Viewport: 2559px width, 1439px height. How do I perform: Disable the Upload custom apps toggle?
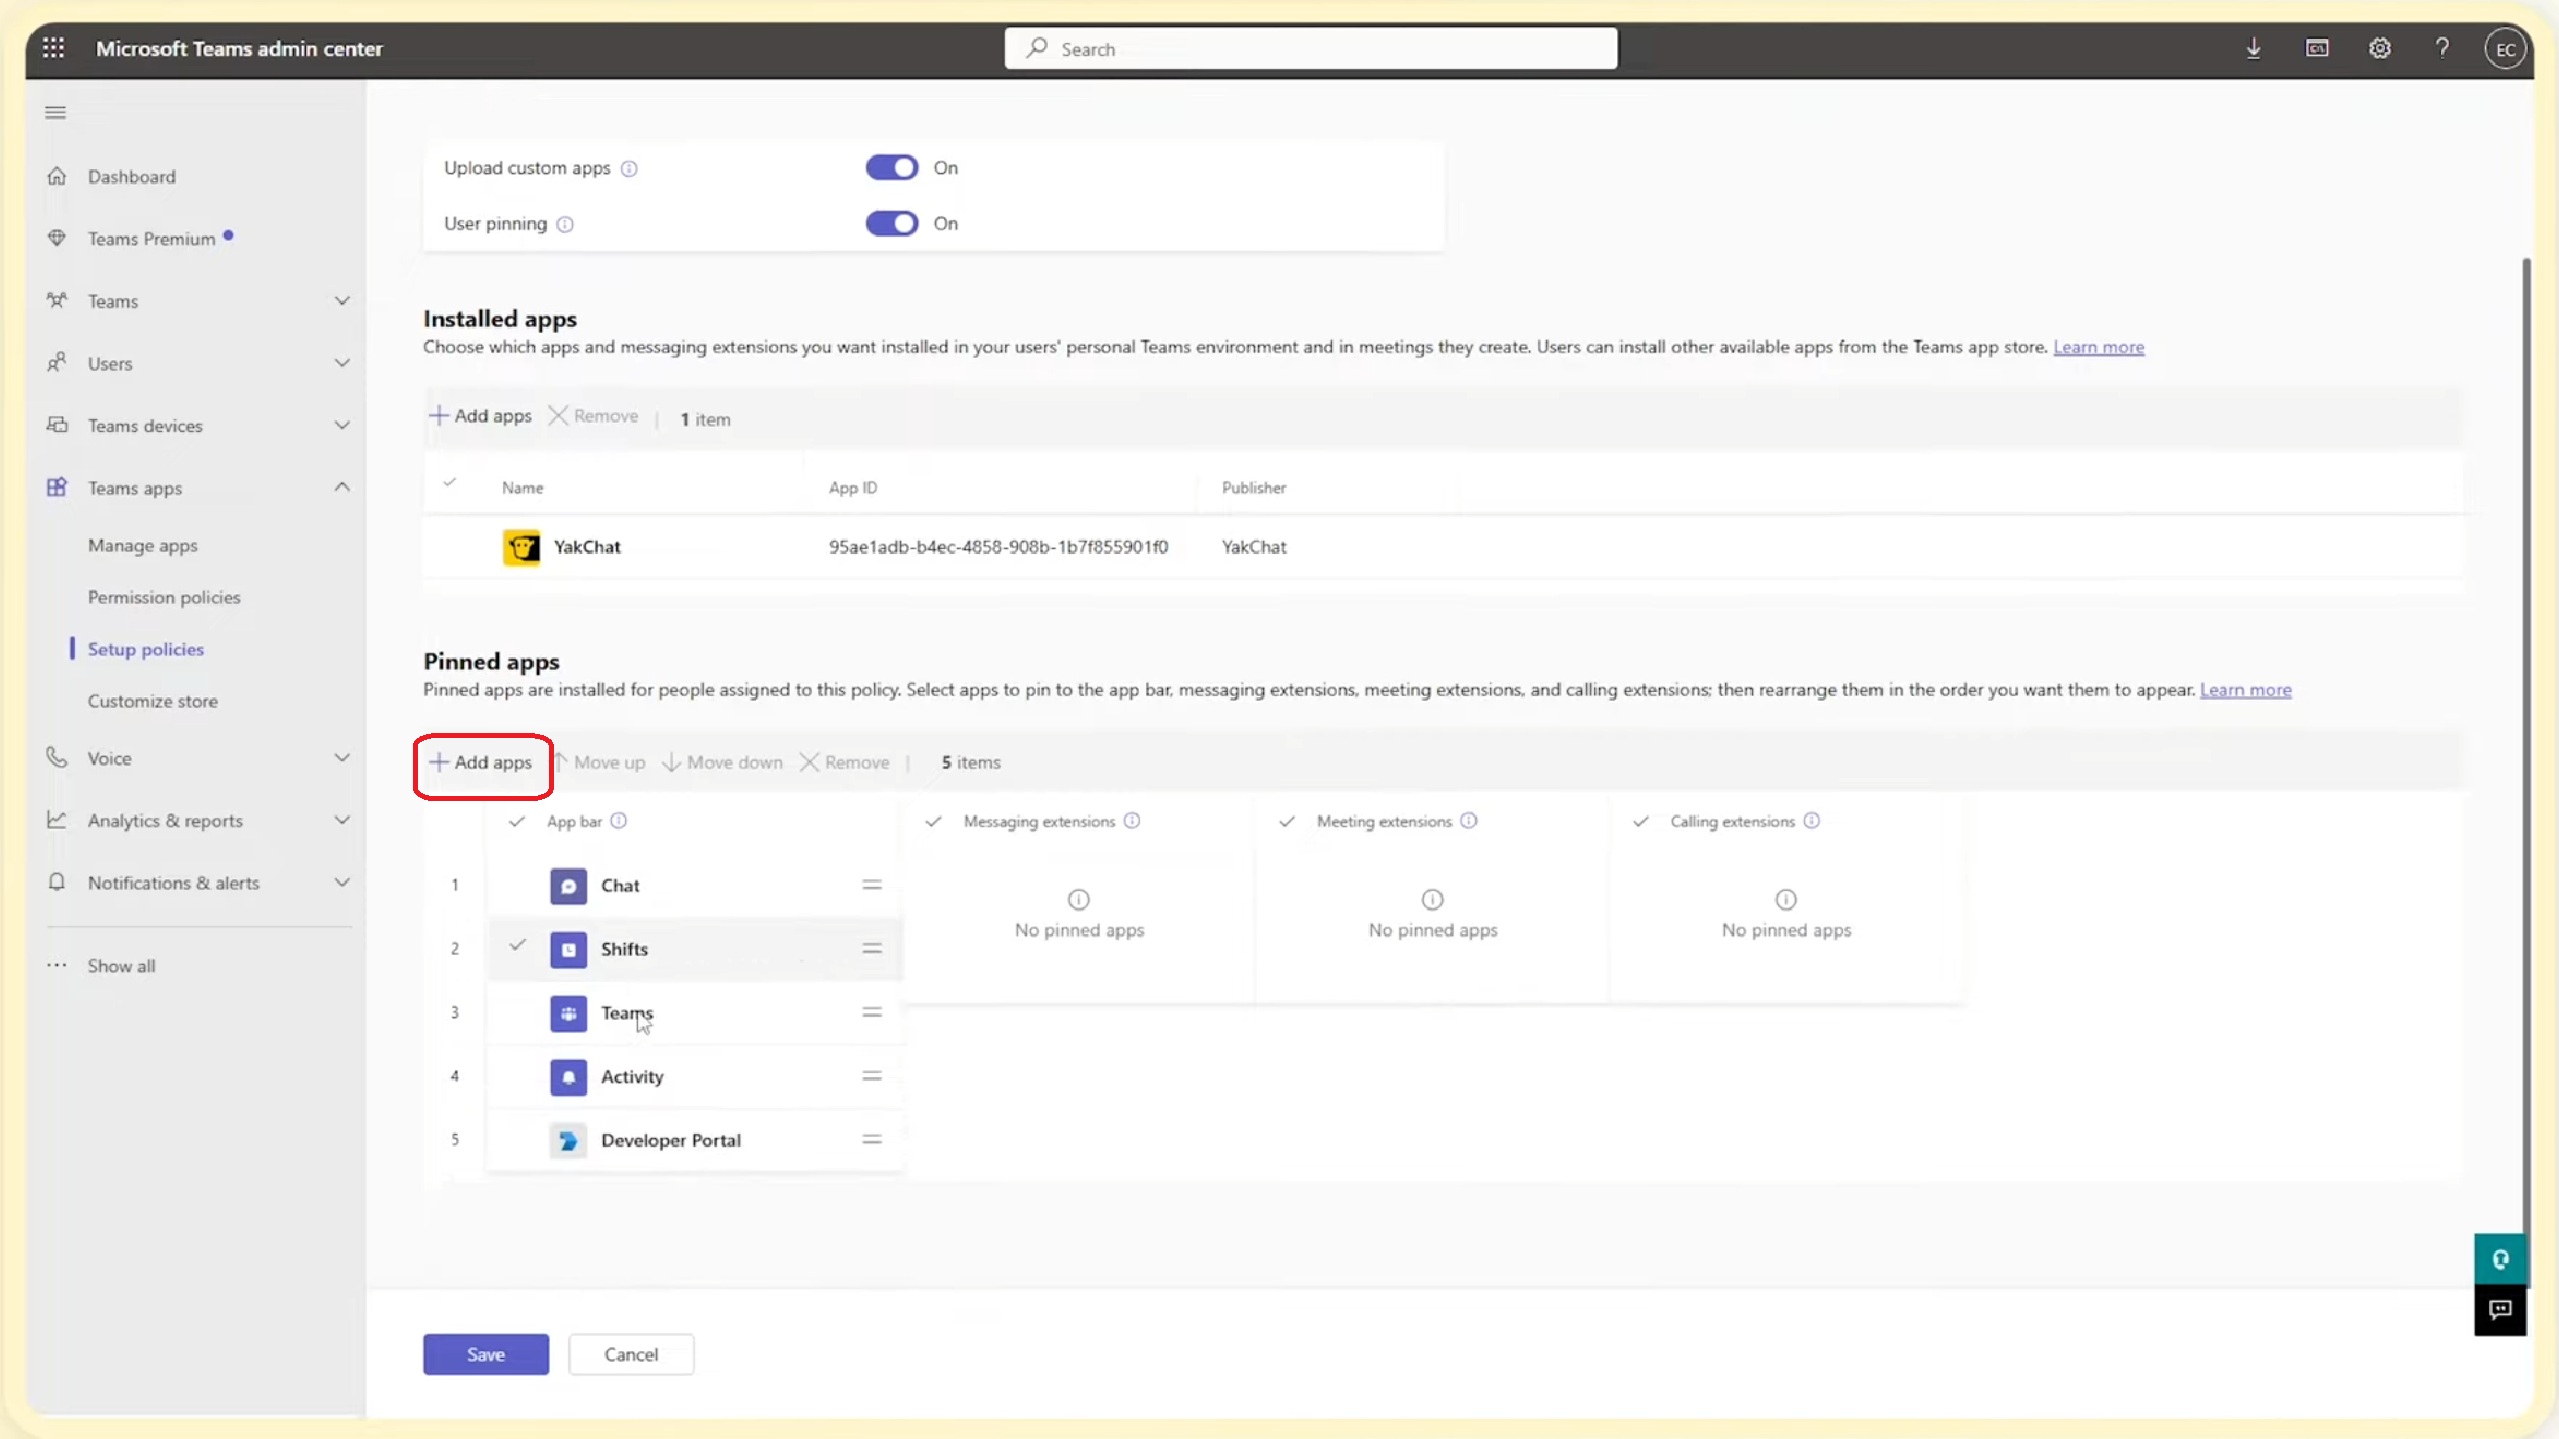click(891, 168)
